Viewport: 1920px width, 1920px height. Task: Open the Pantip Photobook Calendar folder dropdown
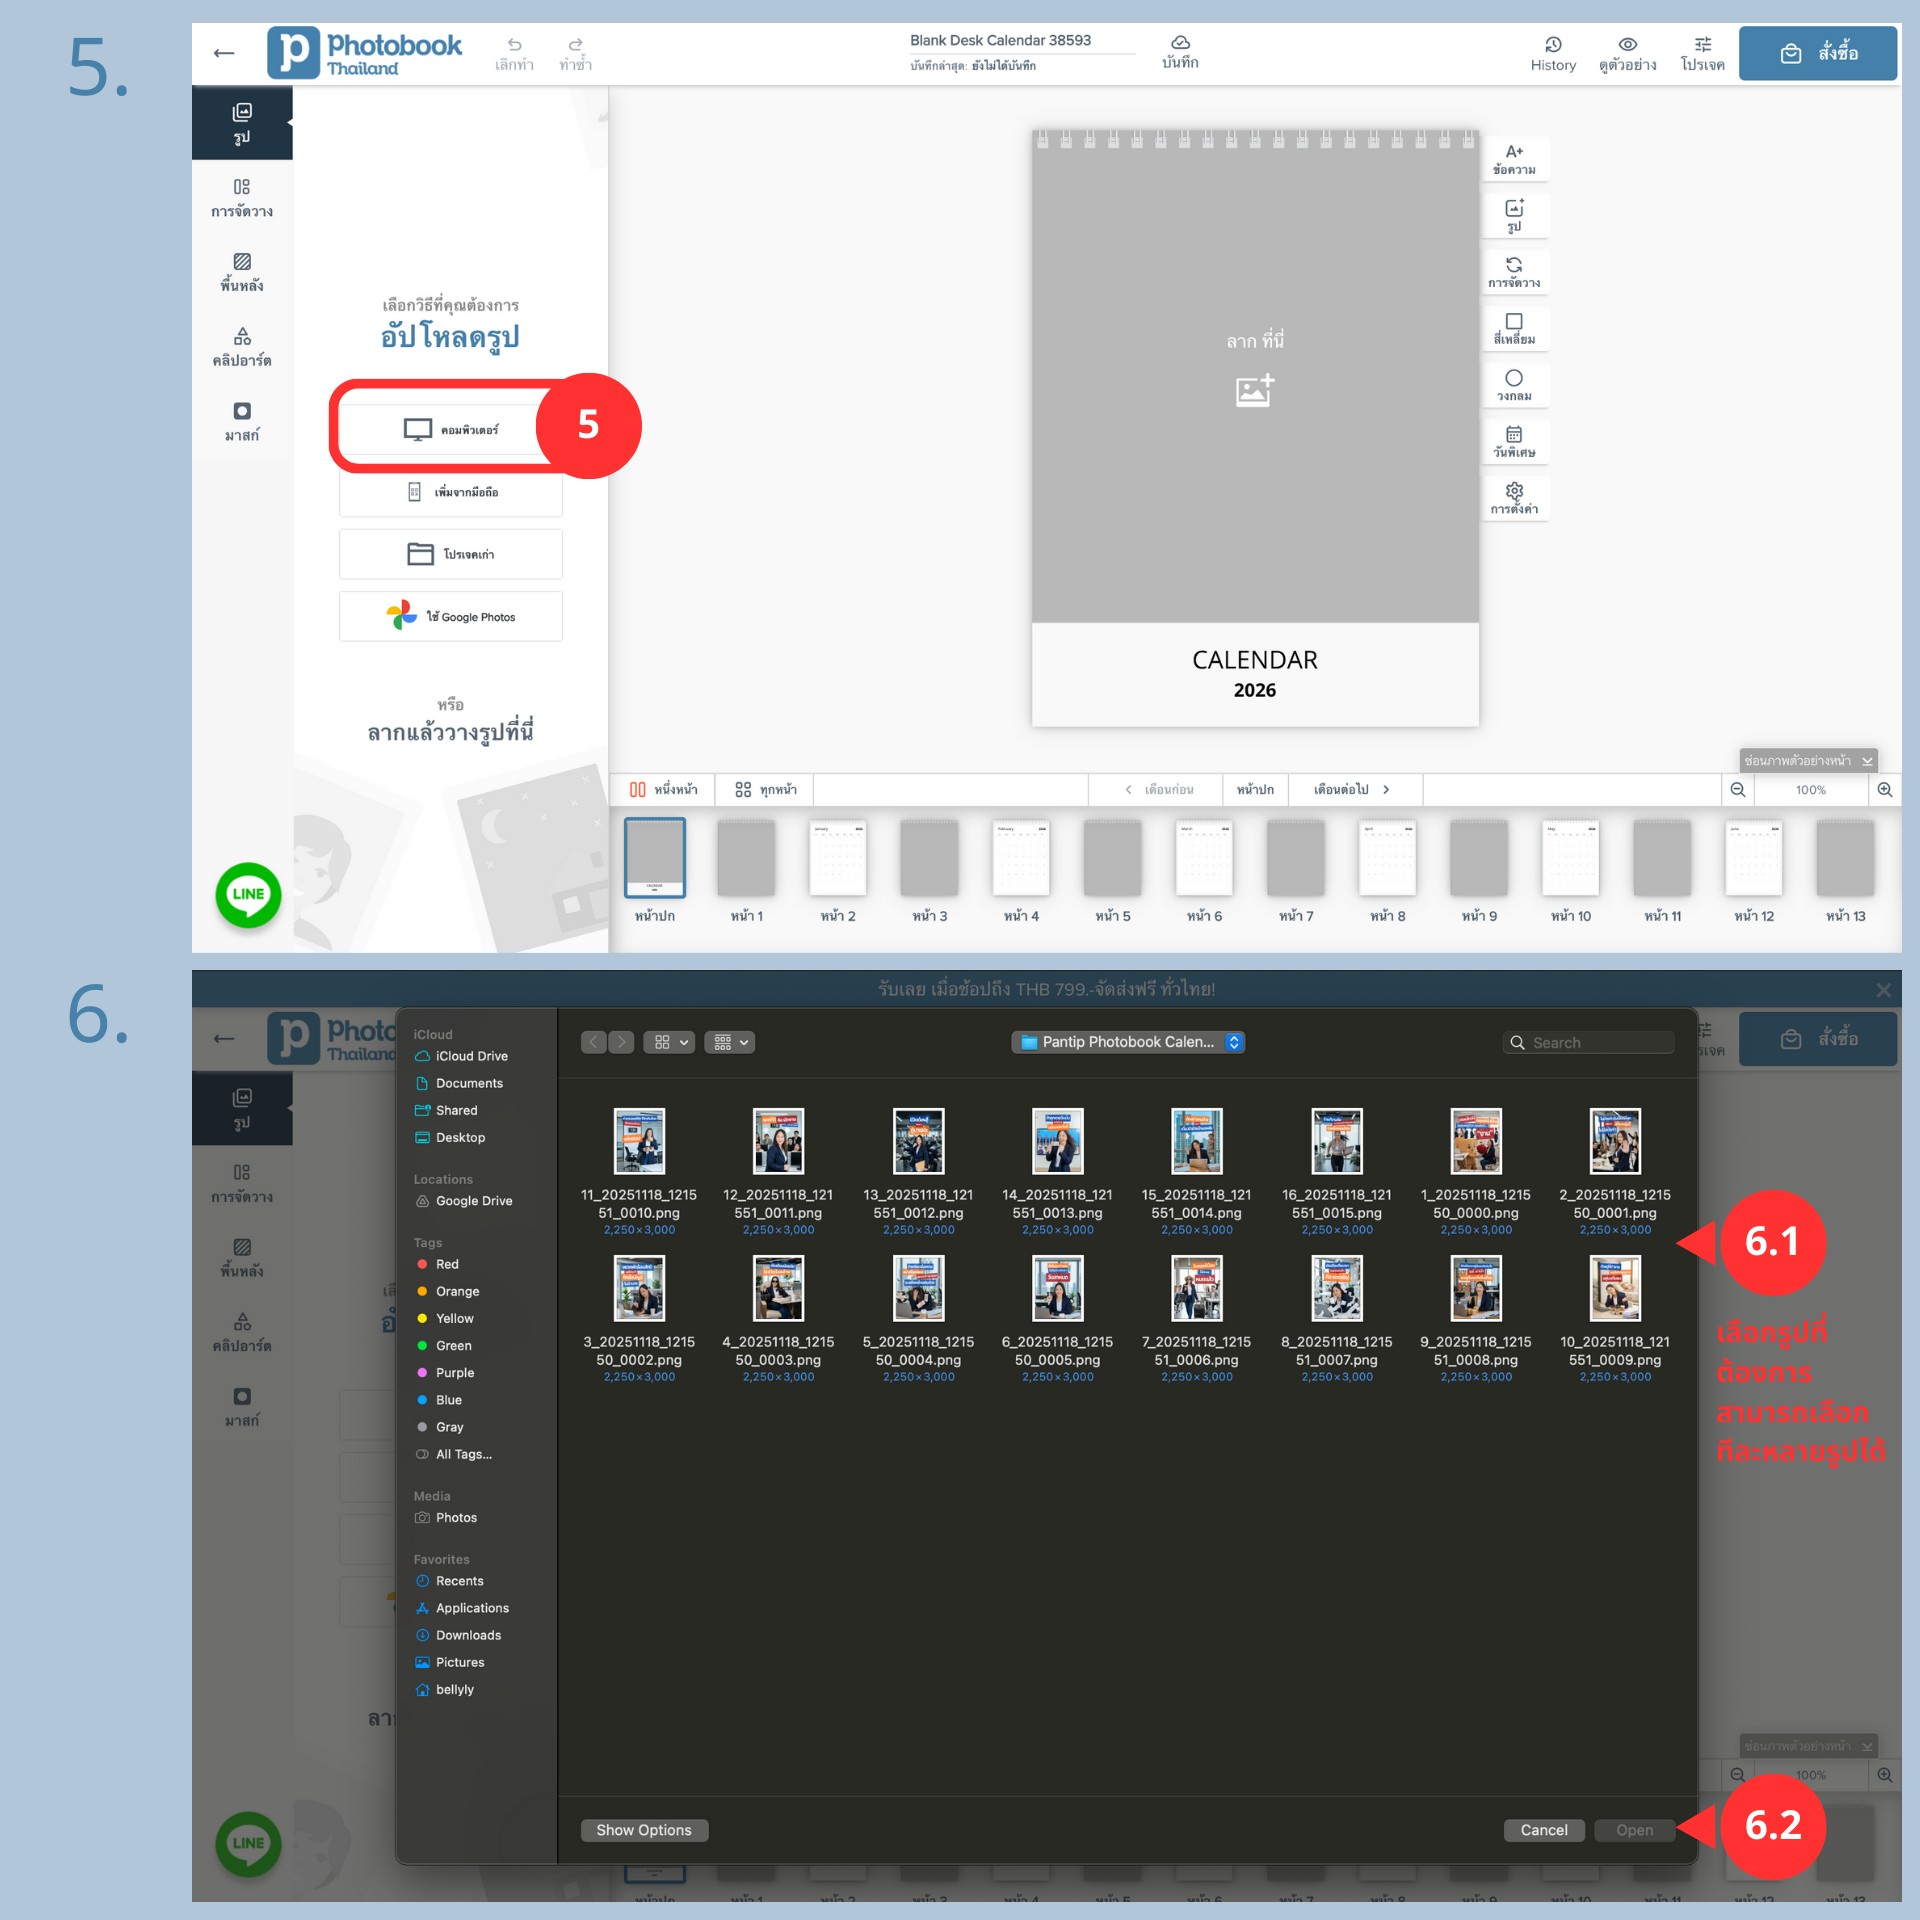pyautogui.click(x=1128, y=1042)
